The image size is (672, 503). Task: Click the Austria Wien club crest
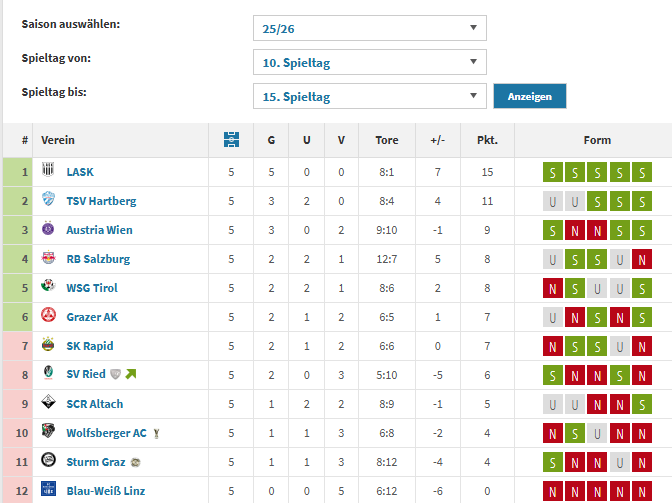(48, 230)
